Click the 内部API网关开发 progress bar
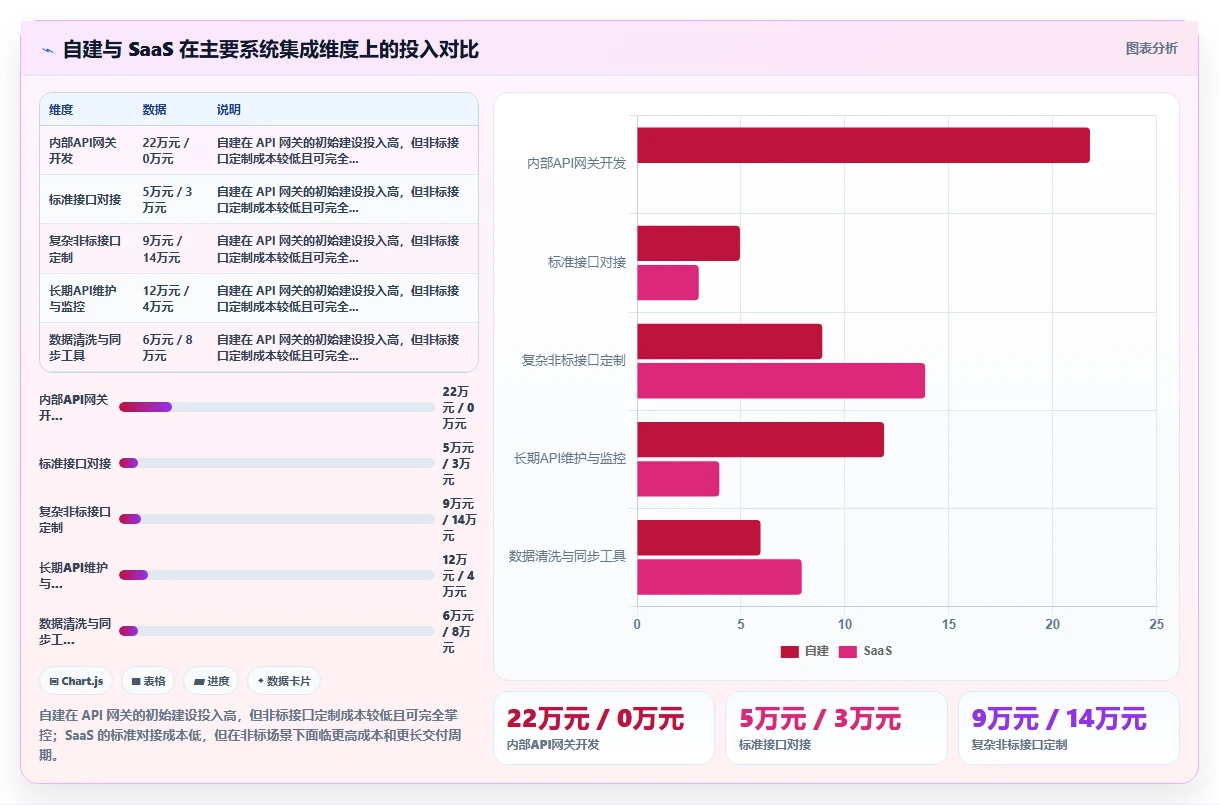The image size is (1219, 805). [x=277, y=407]
